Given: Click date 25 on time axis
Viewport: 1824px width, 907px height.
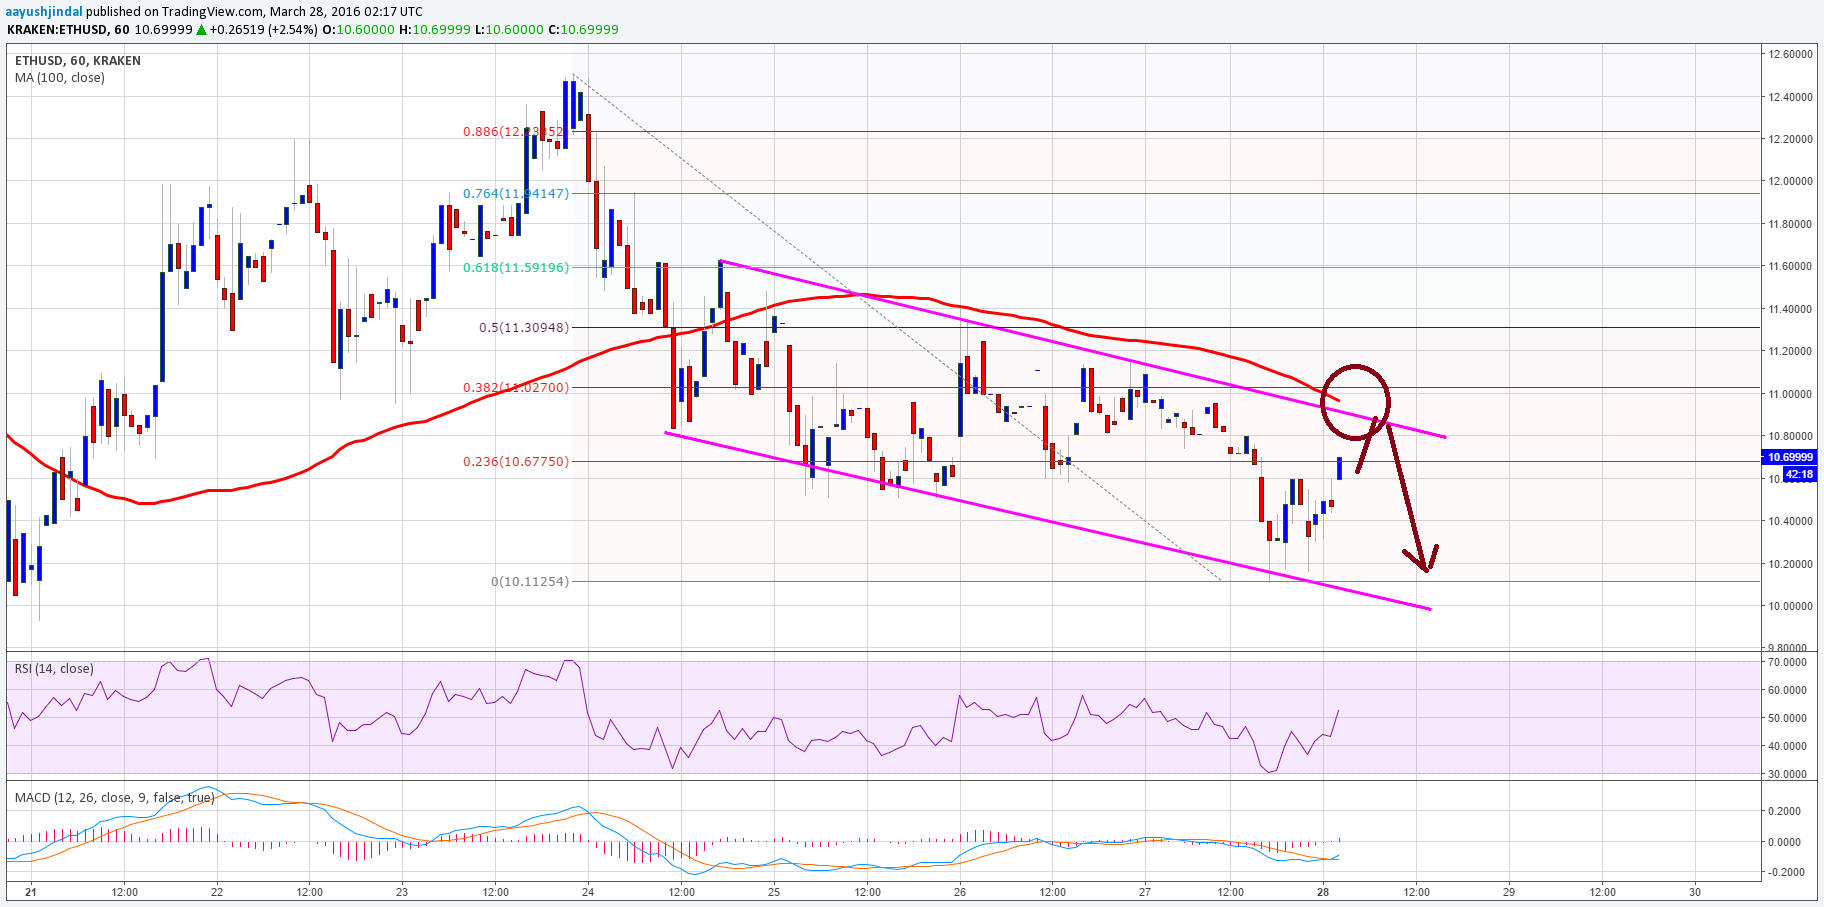Looking at the screenshot, I should pos(774,892).
